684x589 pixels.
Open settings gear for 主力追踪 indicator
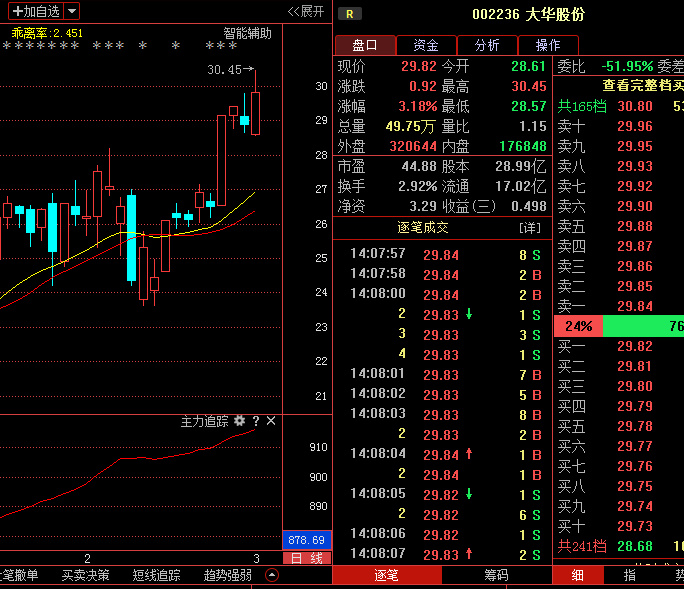[240, 422]
